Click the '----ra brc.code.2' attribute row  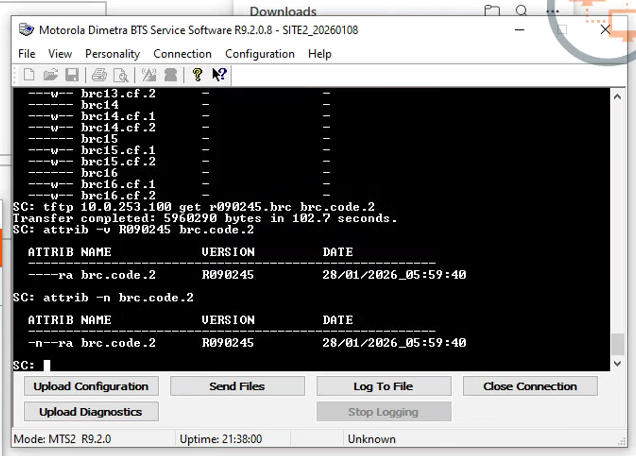[247, 275]
